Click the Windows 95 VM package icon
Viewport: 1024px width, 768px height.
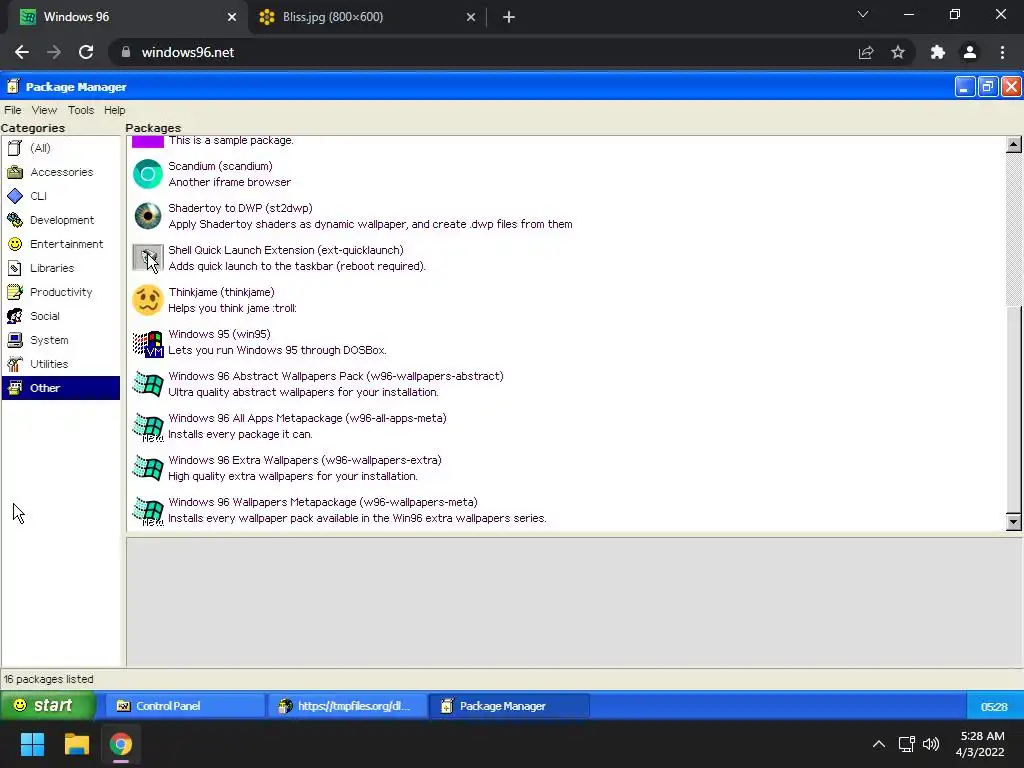click(x=148, y=342)
